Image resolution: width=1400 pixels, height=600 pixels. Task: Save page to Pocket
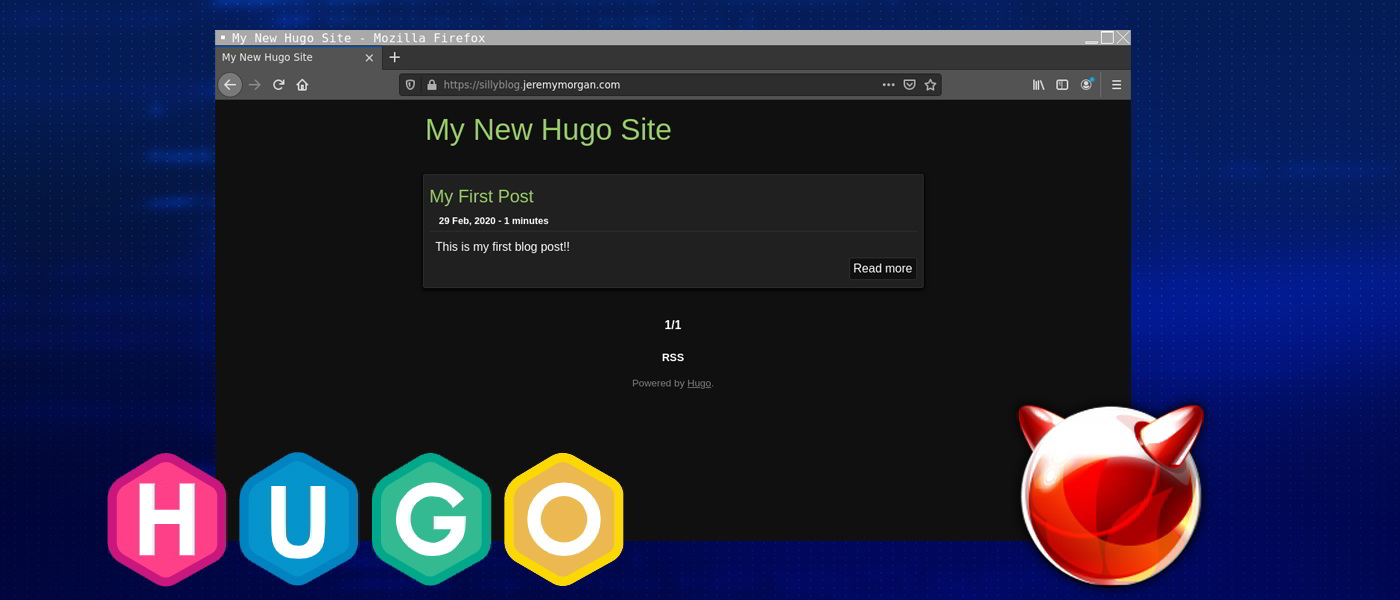tap(909, 85)
